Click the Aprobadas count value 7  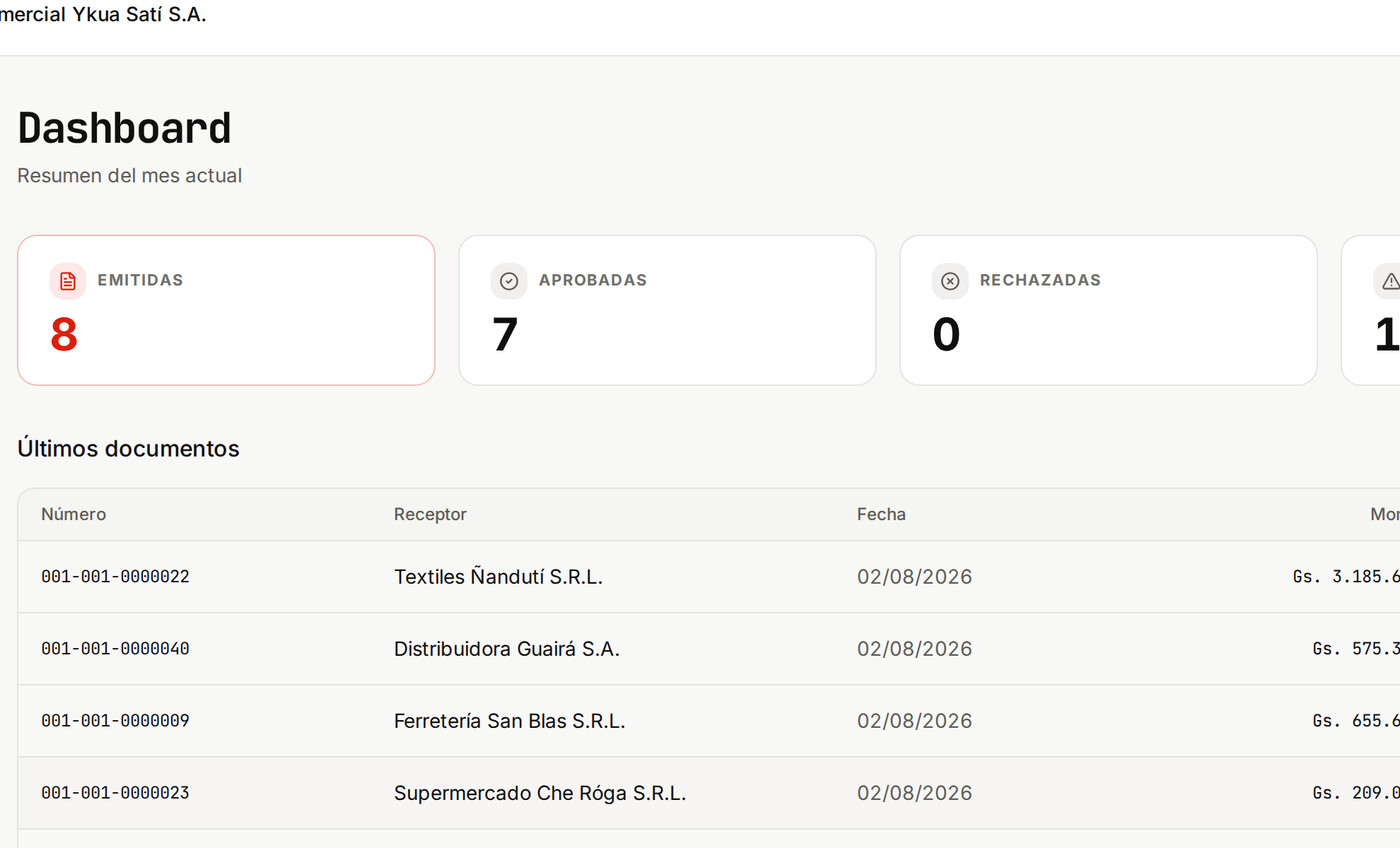pos(505,335)
